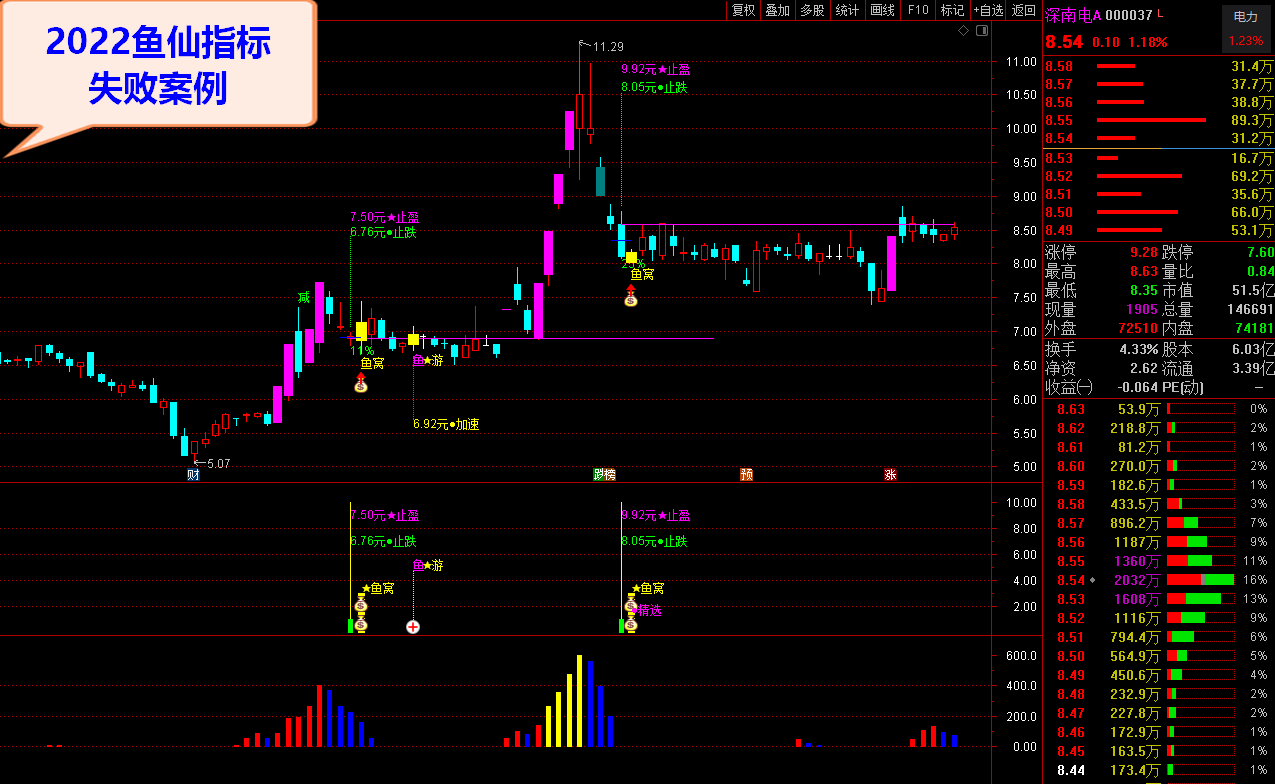This screenshot has width=1275, height=784.
Task: Click the yellow square signal near the 8.05元 鱼窝
Action: pyautogui.click(x=631, y=258)
